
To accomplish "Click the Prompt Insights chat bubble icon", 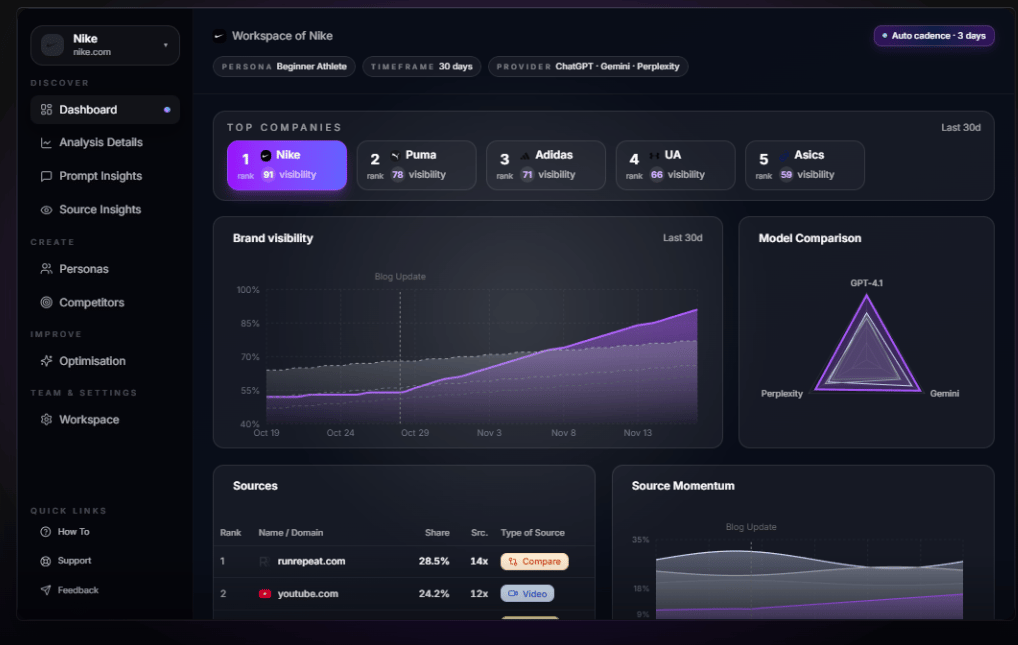I will point(46,176).
